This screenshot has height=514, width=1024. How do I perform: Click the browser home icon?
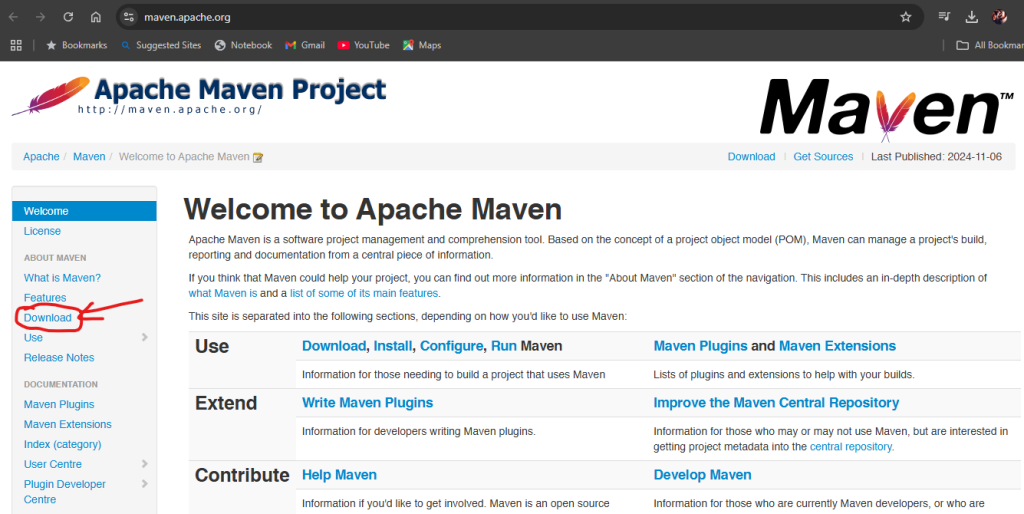click(96, 17)
